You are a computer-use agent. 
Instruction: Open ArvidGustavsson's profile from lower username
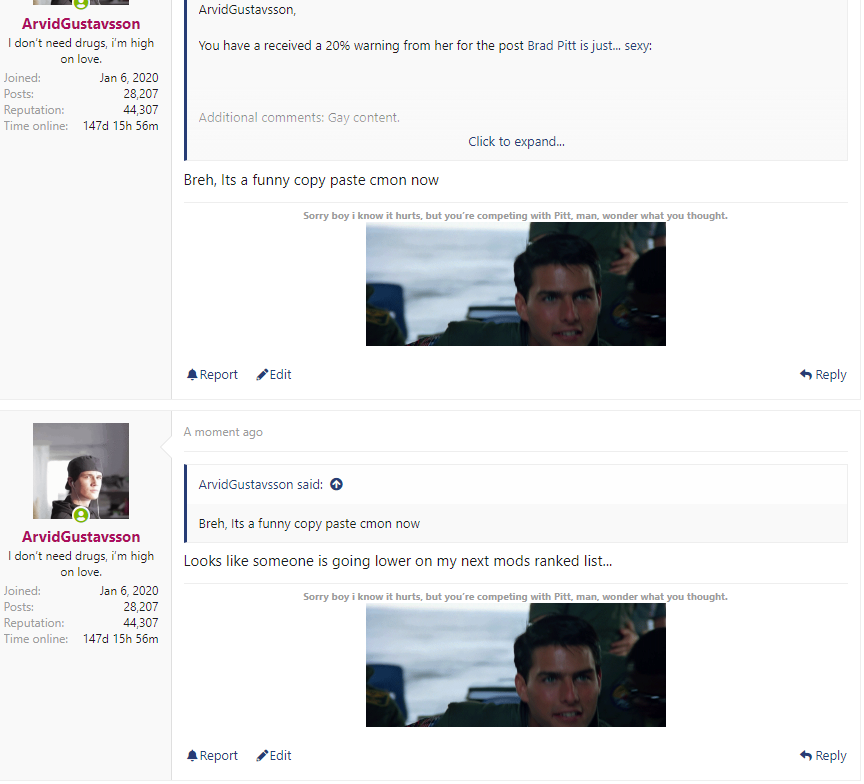[x=81, y=537]
